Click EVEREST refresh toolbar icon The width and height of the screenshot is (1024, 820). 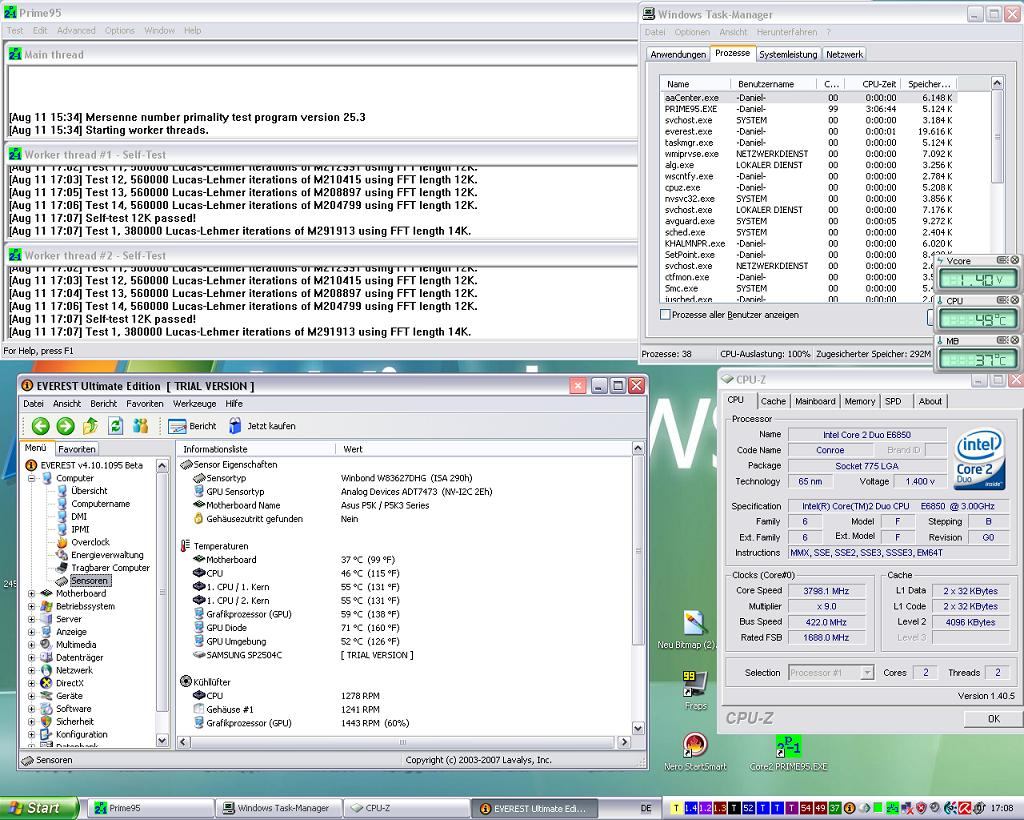tap(116, 426)
